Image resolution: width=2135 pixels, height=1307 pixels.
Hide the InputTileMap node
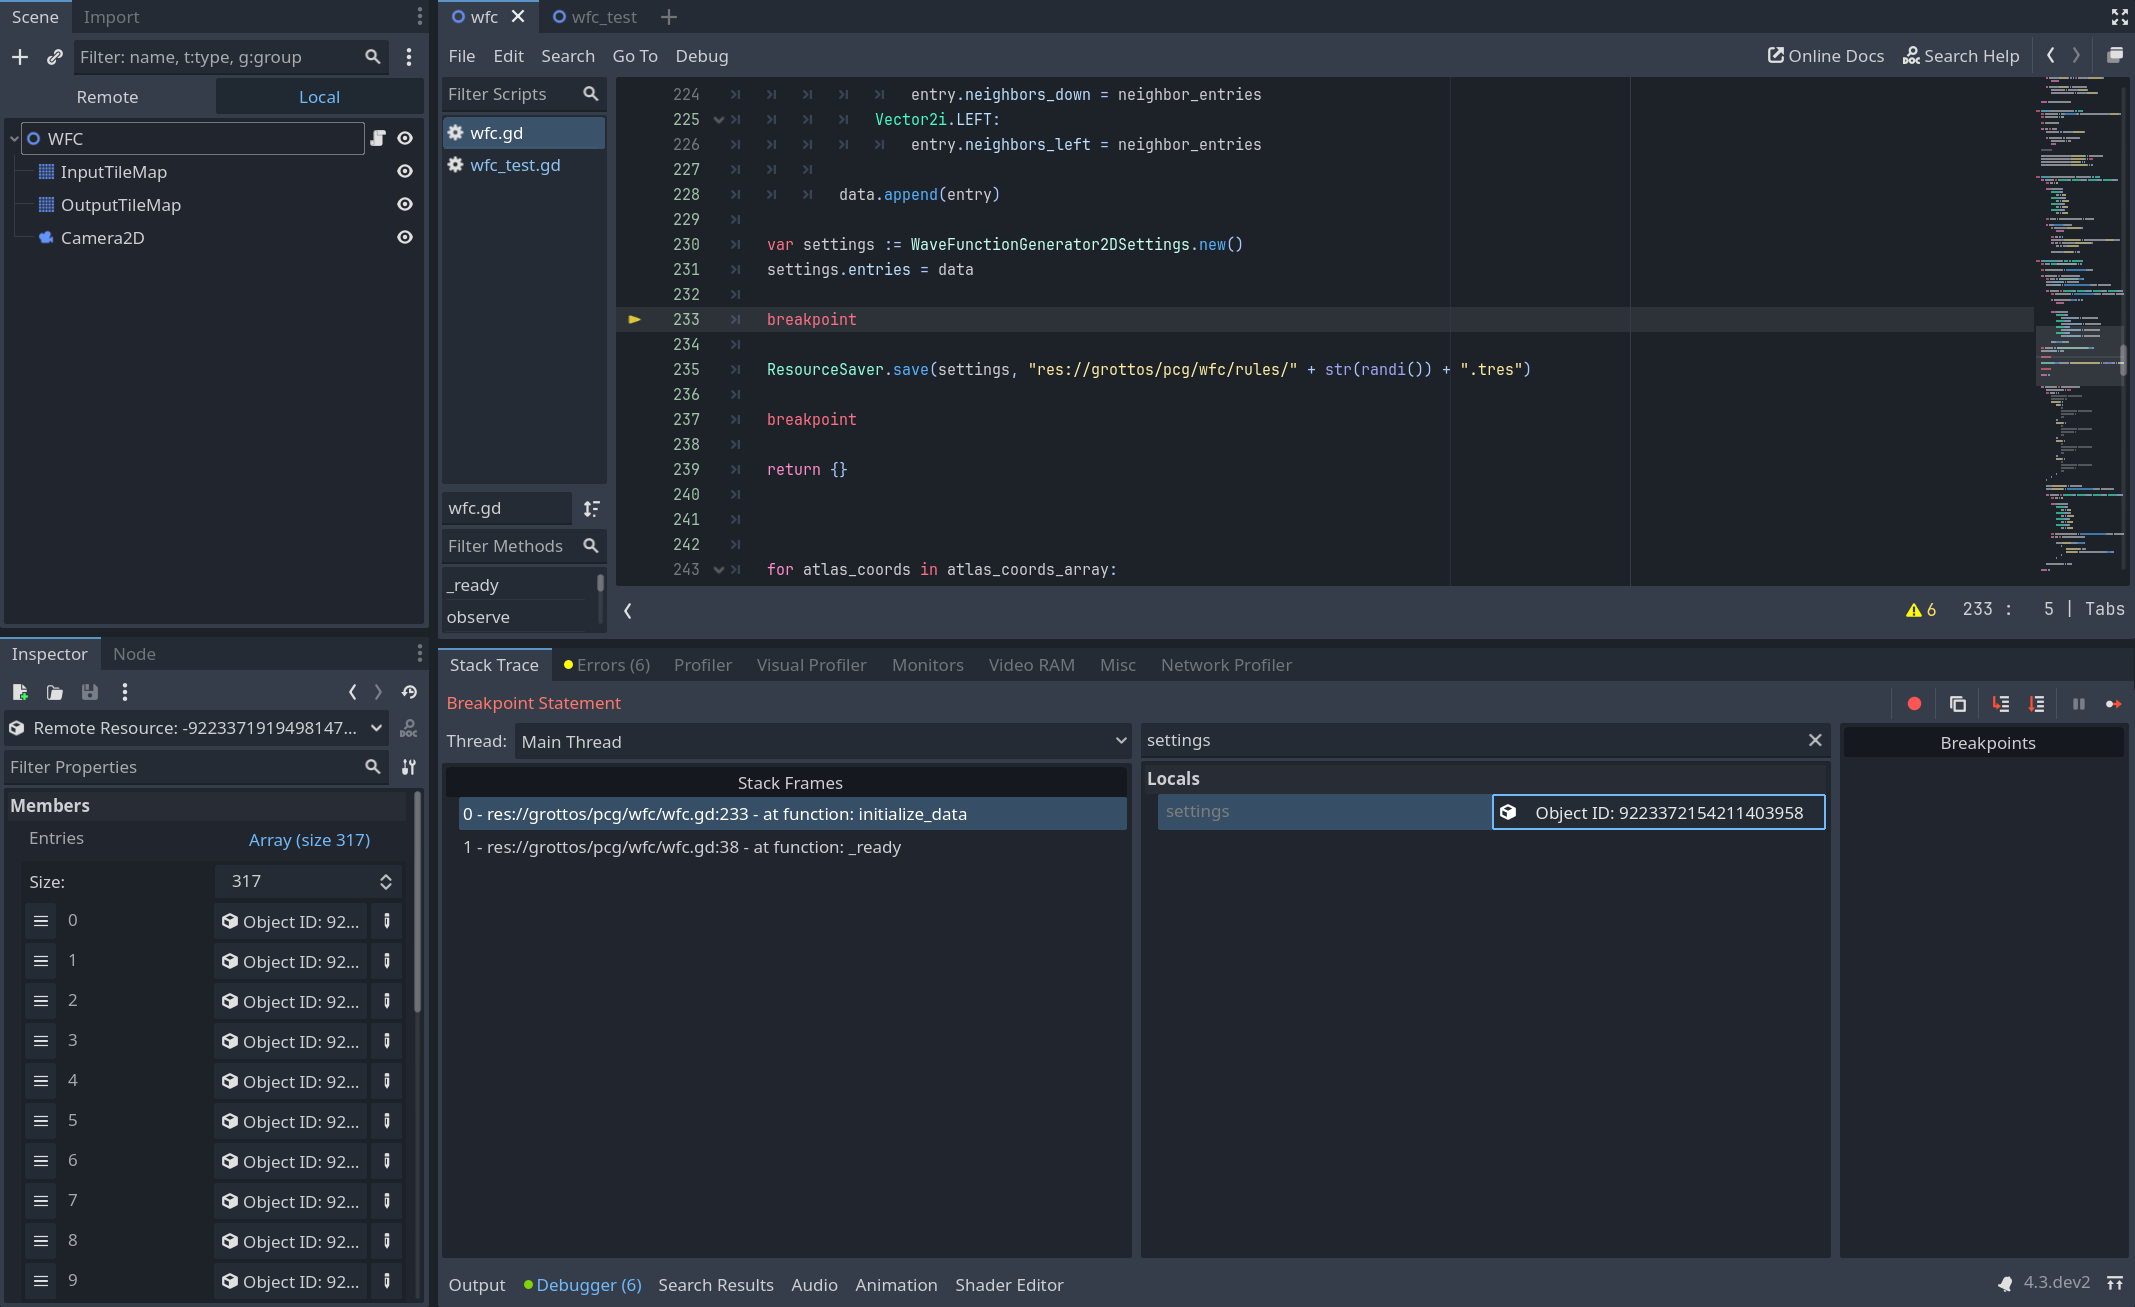pyautogui.click(x=404, y=171)
